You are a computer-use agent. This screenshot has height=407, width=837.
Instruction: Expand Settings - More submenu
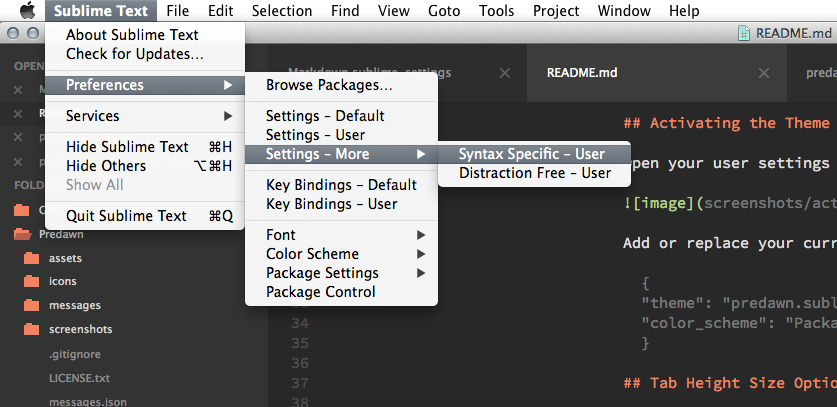click(341, 154)
